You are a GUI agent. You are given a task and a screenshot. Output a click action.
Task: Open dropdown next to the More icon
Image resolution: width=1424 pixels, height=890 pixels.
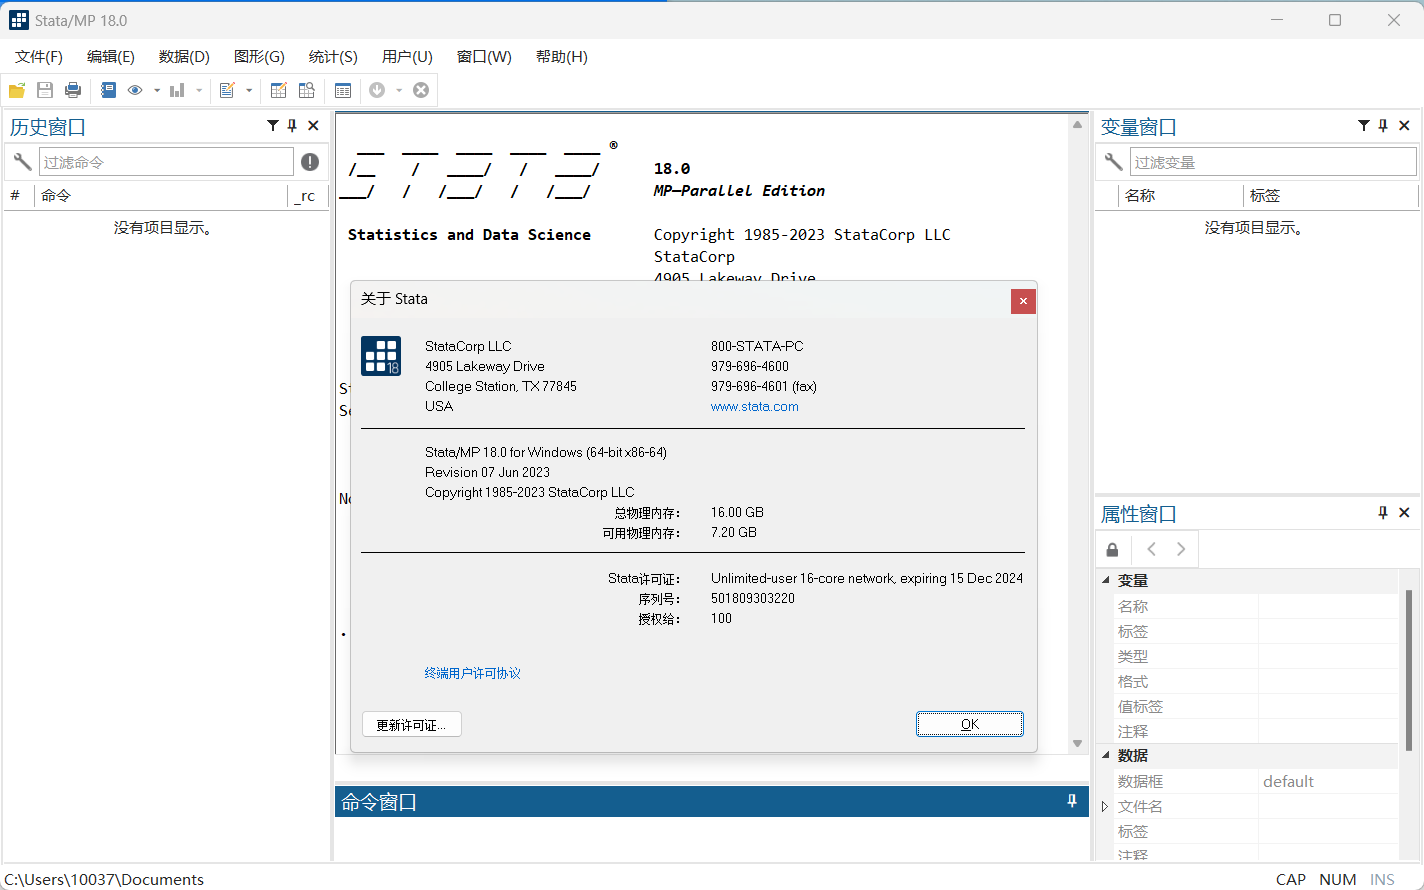click(399, 91)
